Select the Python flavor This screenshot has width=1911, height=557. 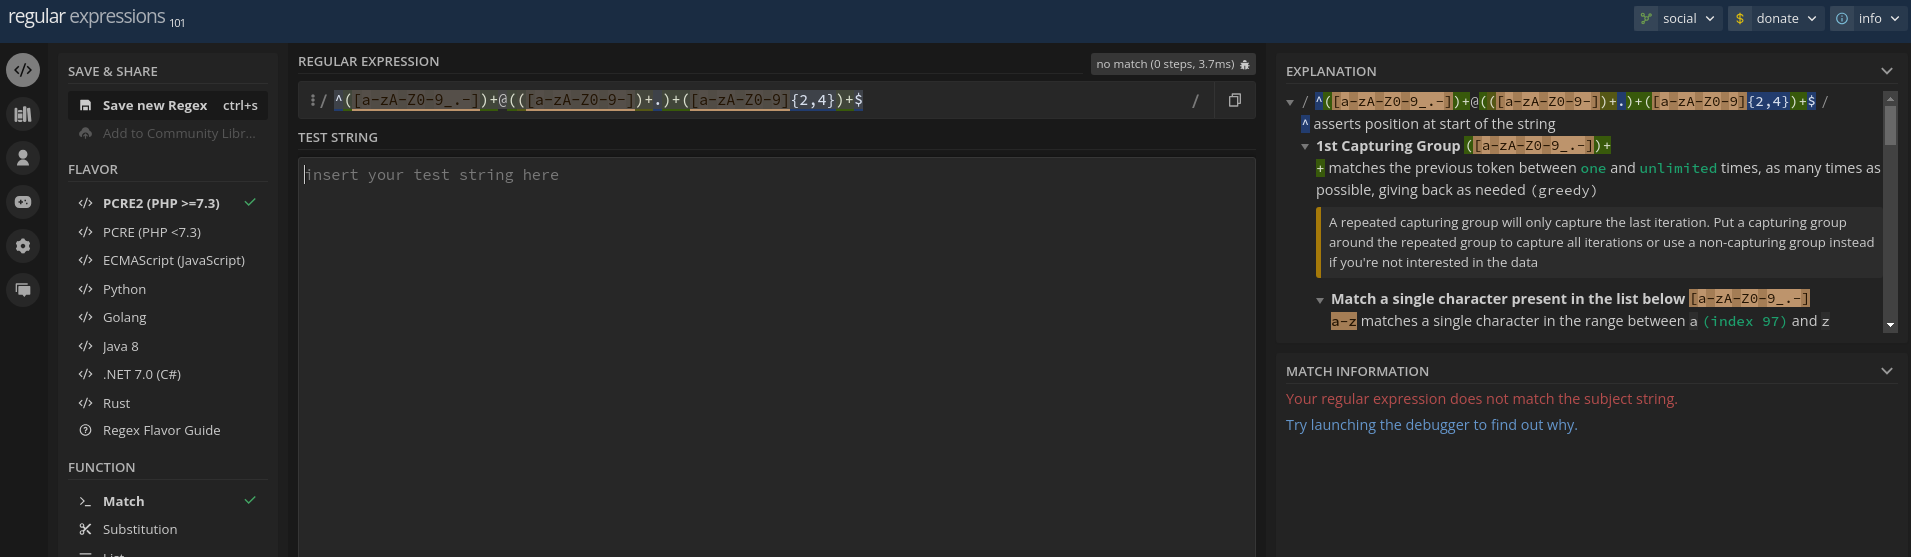point(124,289)
